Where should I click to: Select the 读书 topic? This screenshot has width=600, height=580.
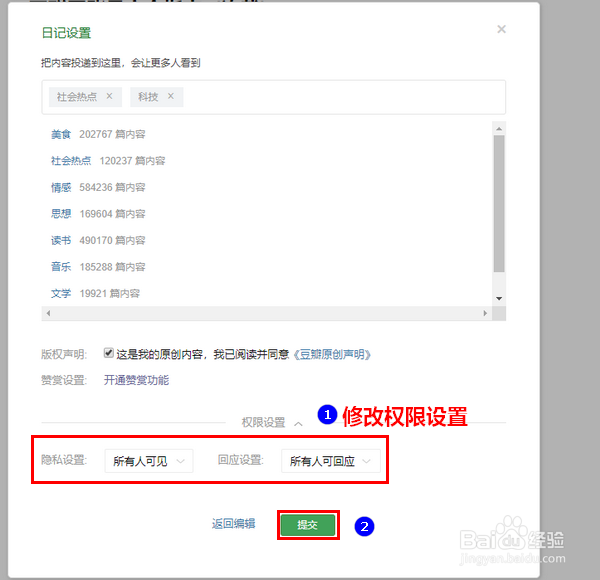(61, 240)
